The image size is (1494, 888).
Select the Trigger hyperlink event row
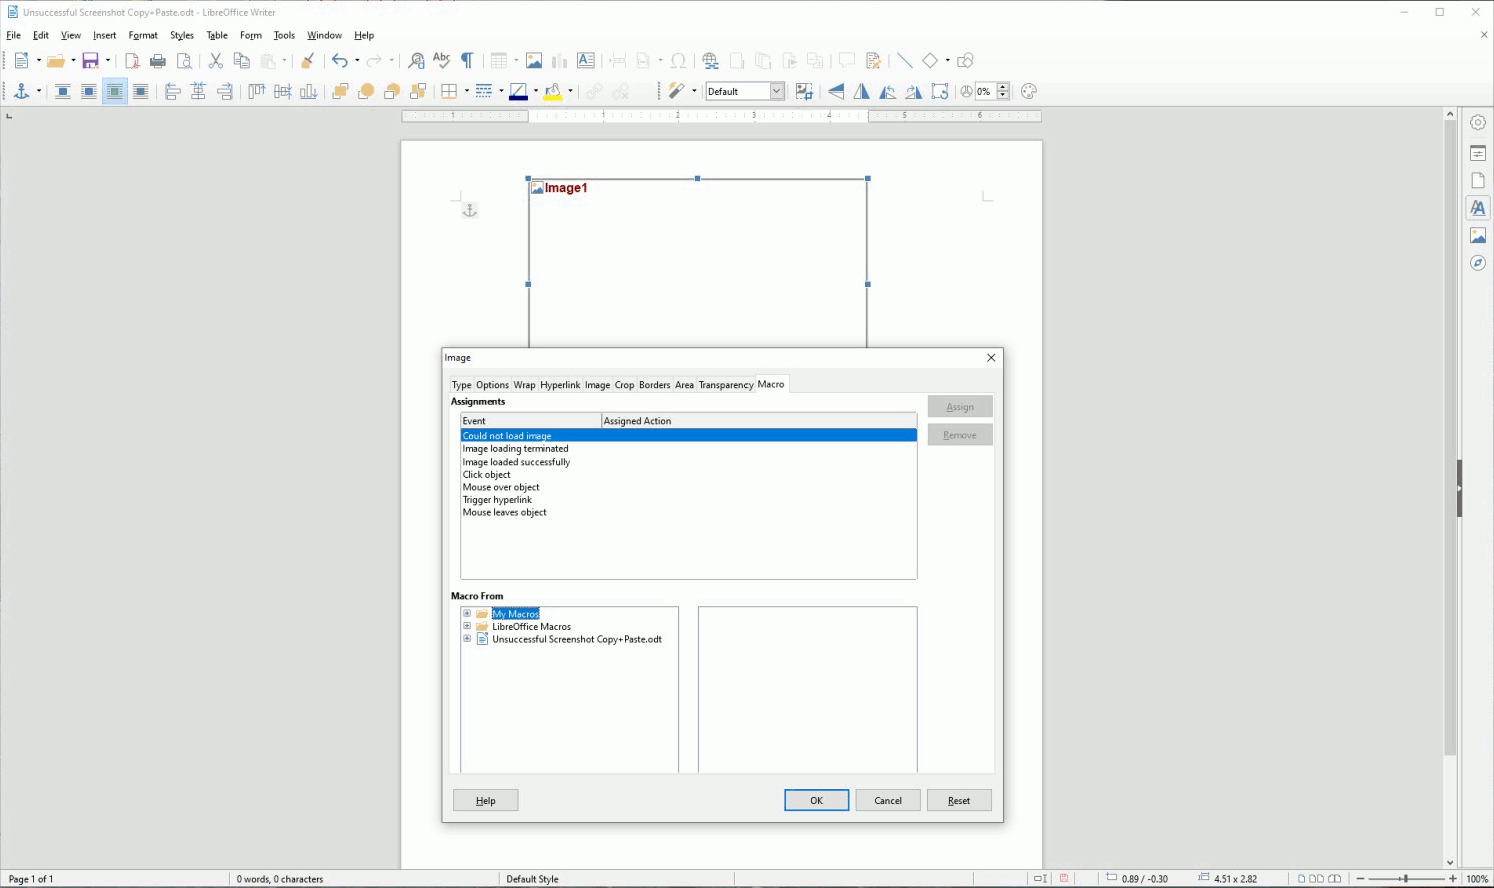[x=688, y=500]
